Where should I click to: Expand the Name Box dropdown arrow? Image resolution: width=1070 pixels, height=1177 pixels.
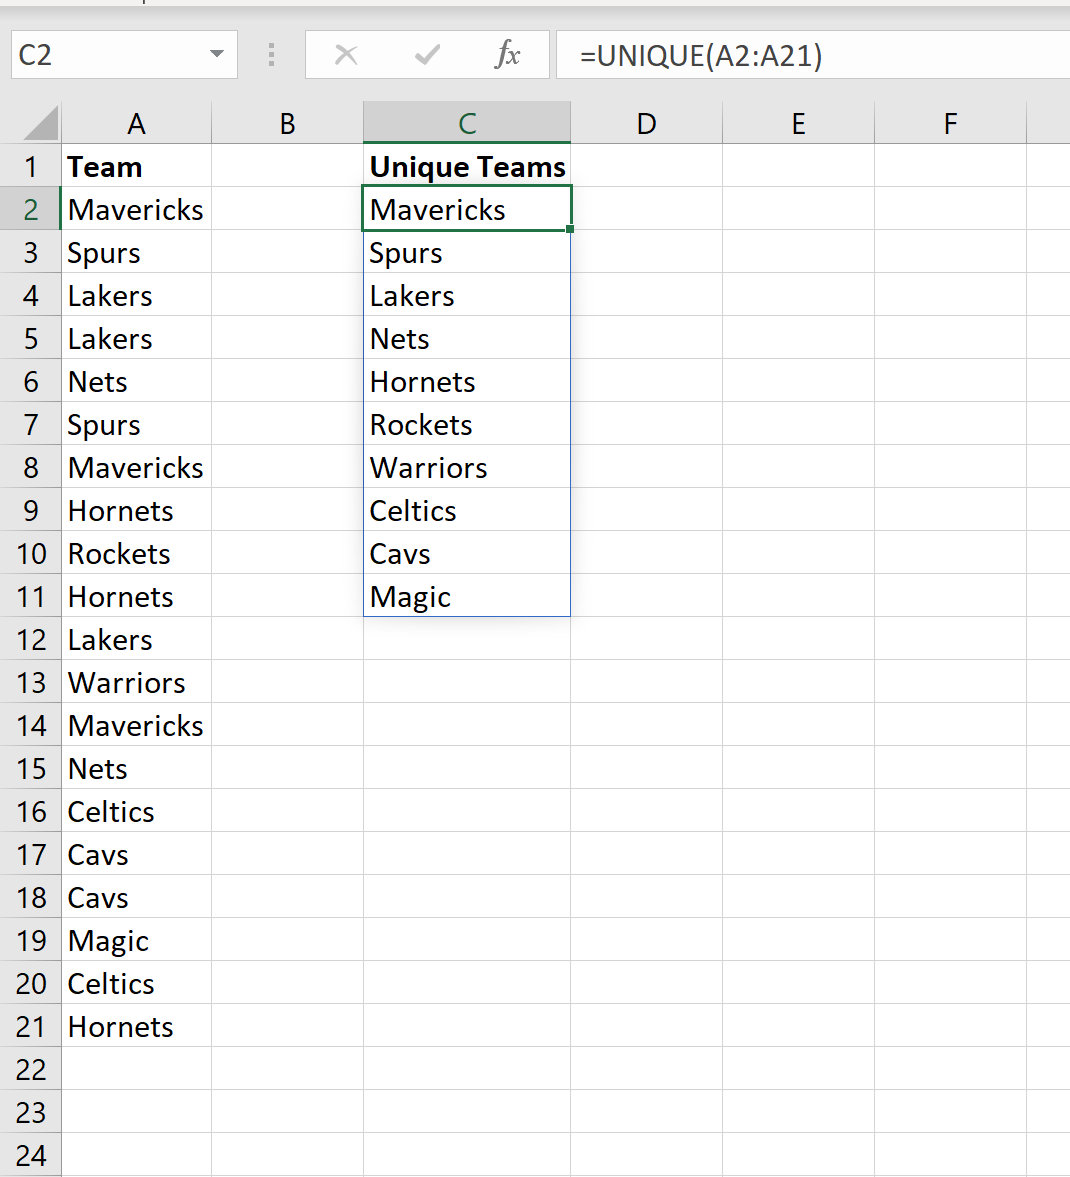(x=217, y=54)
